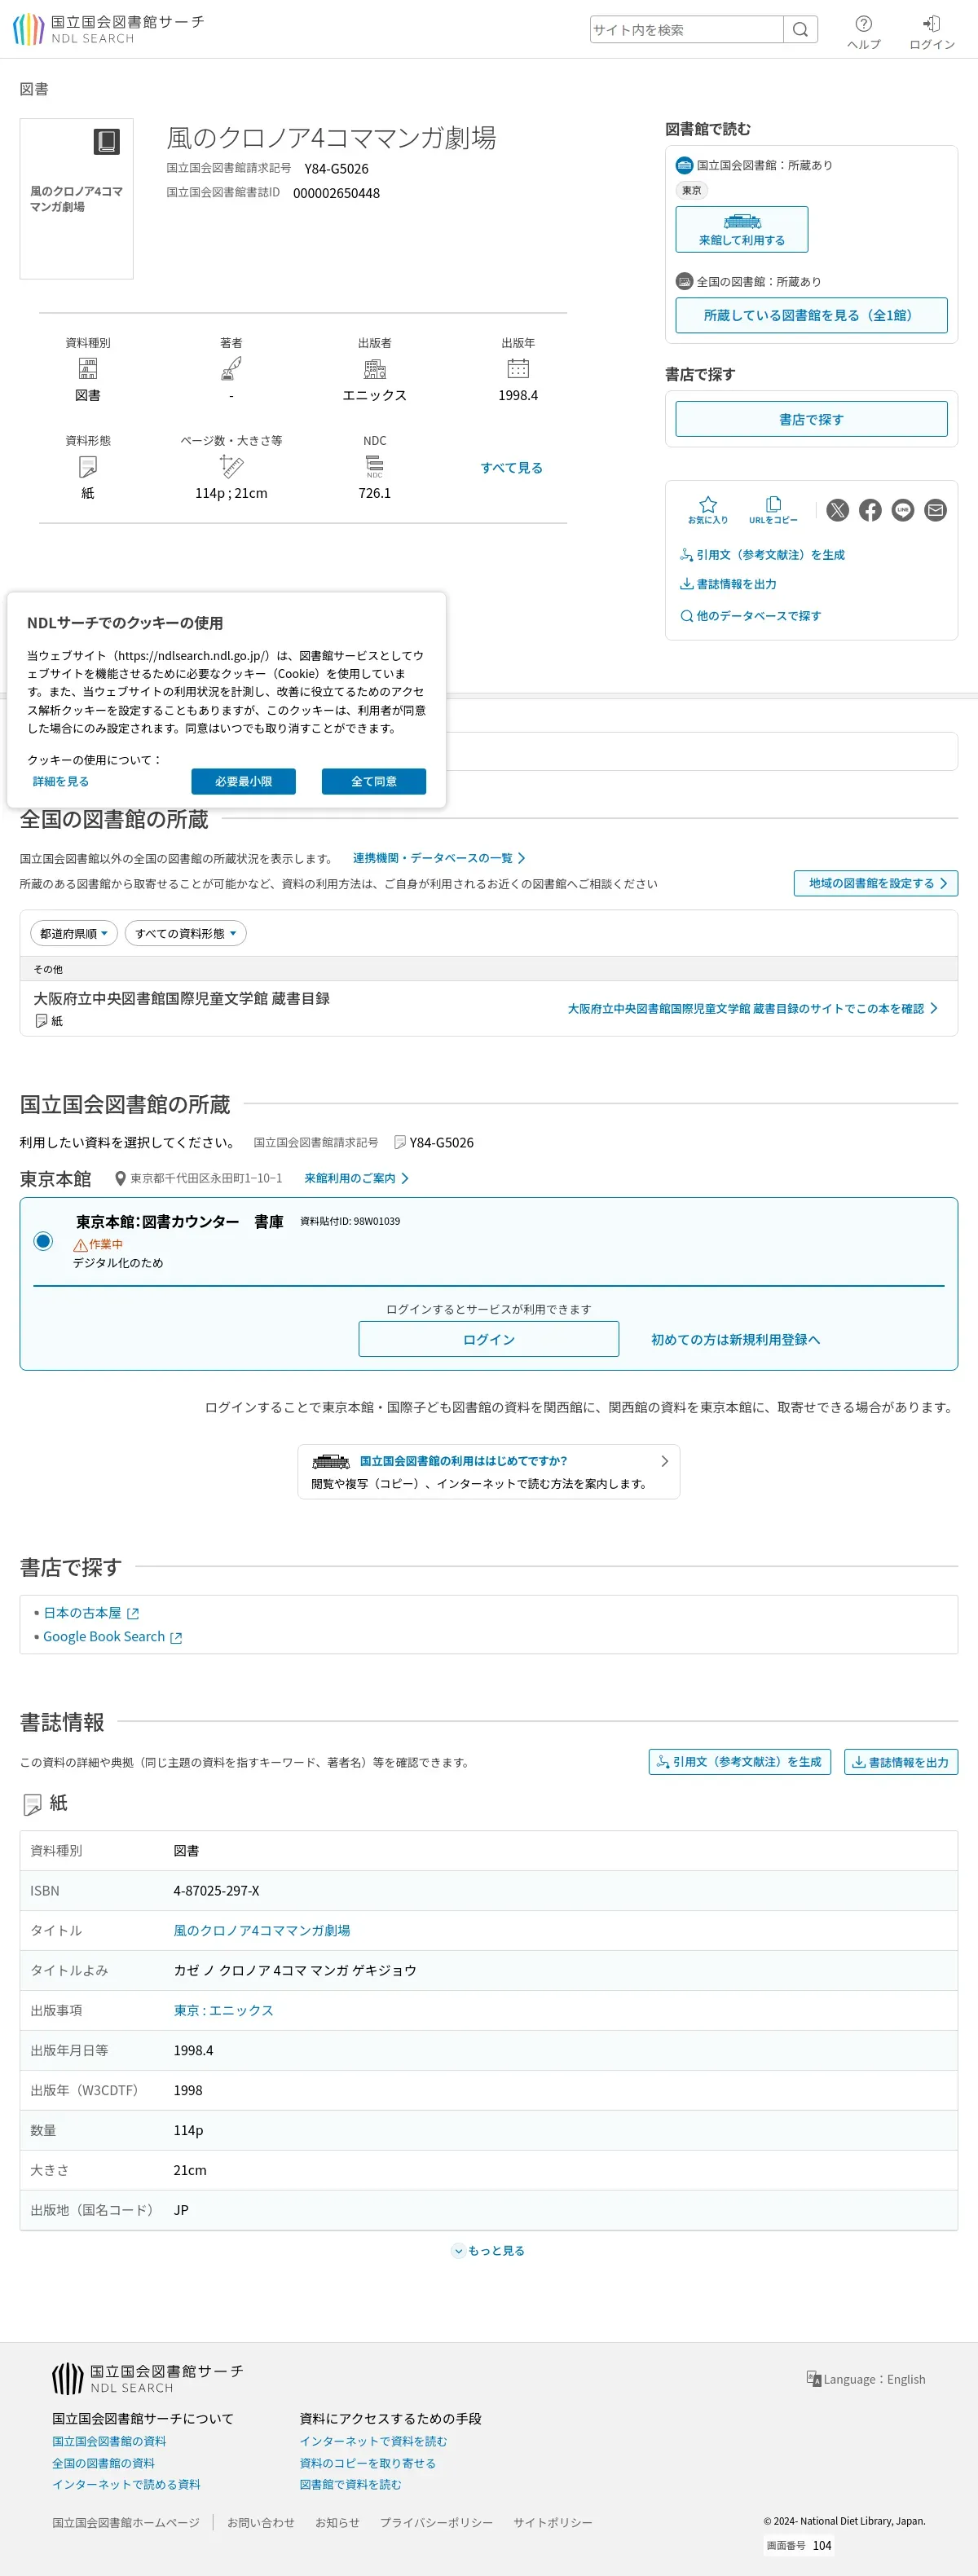The image size is (978, 2576).
Task: Share on X (Twitter) icon
Action: tap(838, 510)
